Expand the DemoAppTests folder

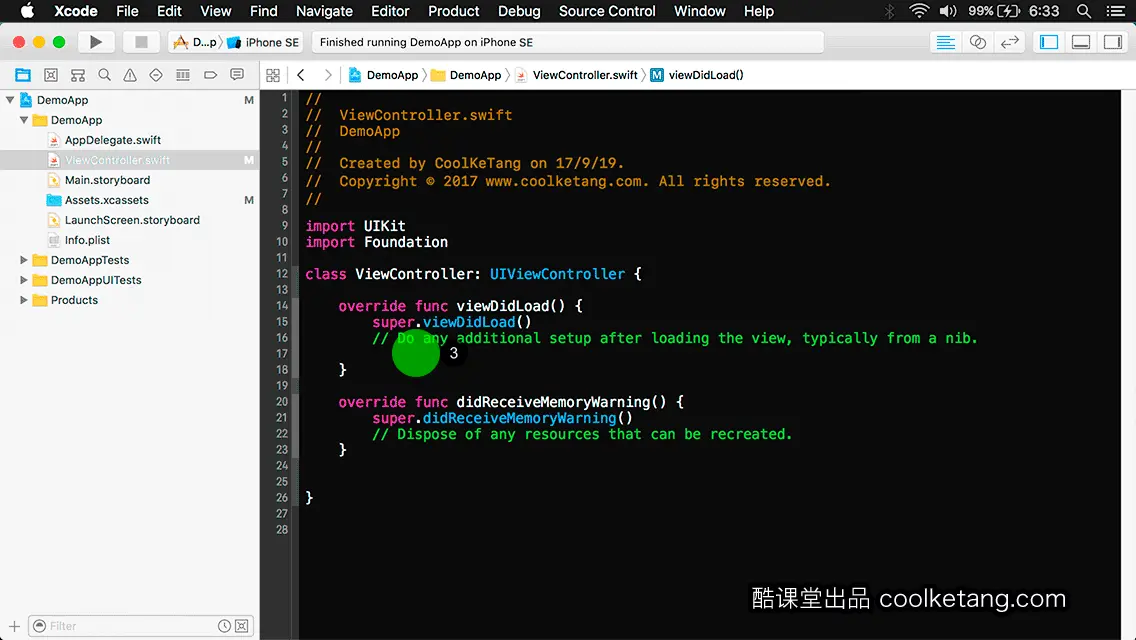coord(24,260)
